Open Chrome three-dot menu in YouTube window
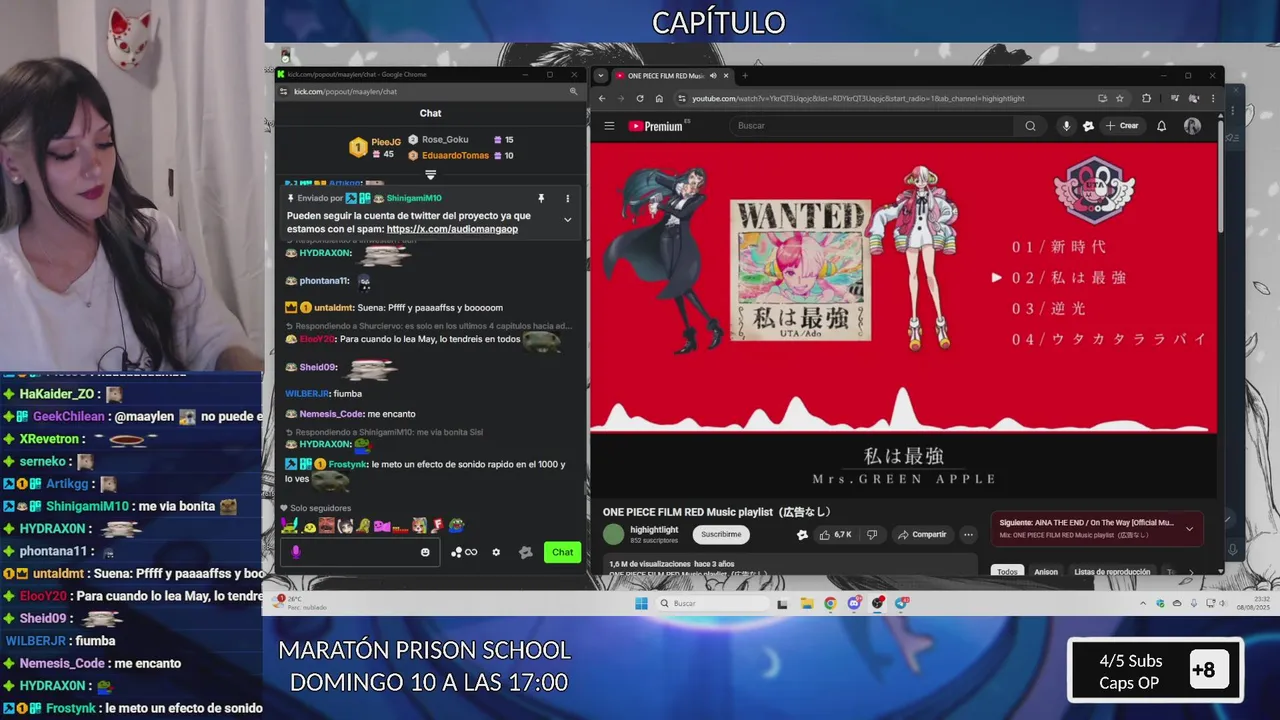Screen dimensions: 1280x720 (x=1212, y=98)
